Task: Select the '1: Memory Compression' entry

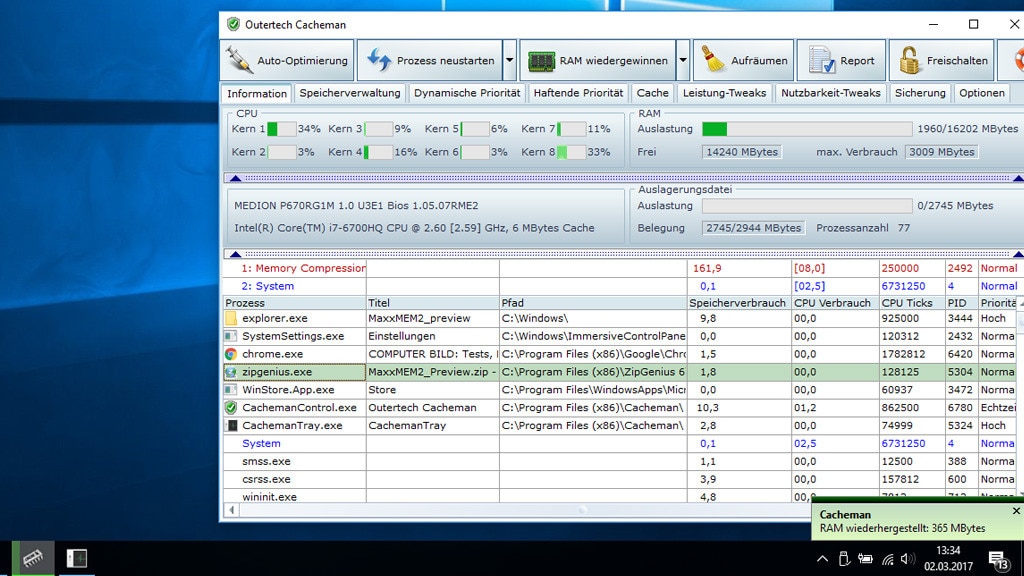Action: (303, 268)
